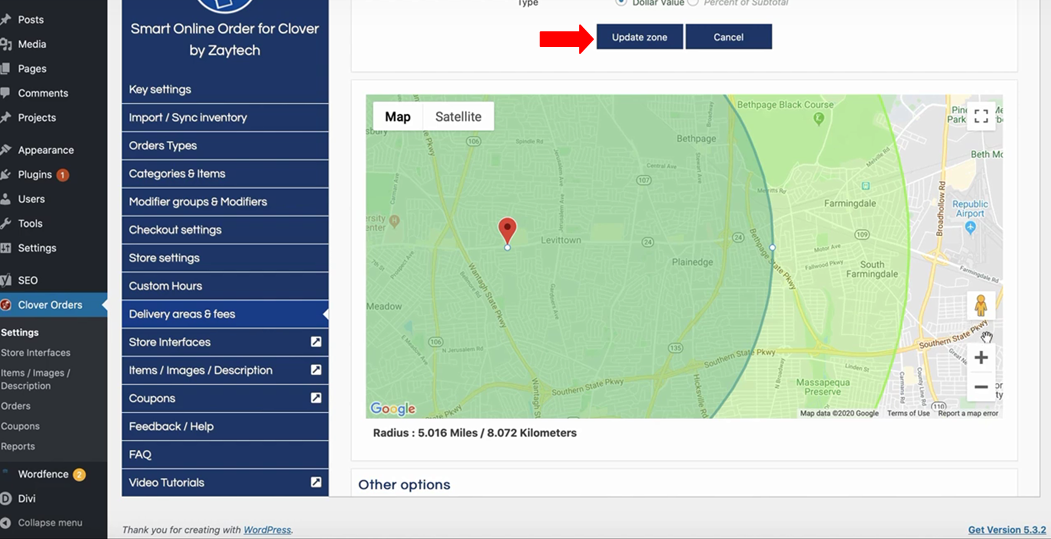Viewport: 1051px width, 539px height.
Task: Click the Comments bubble icon
Action: point(5,93)
